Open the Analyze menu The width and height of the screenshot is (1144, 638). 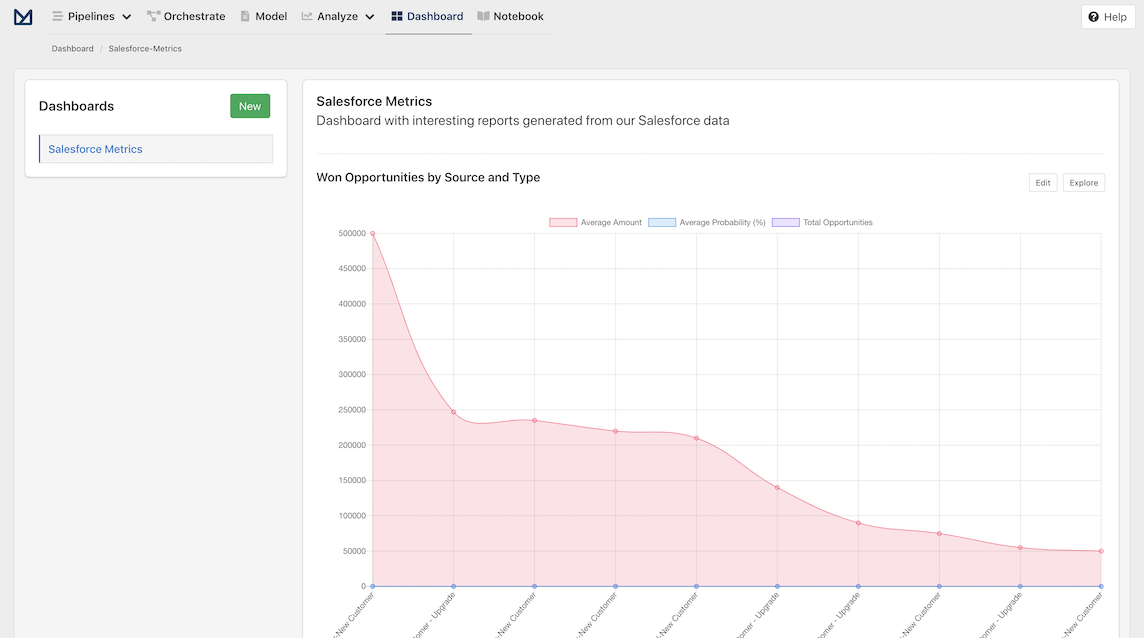338,16
